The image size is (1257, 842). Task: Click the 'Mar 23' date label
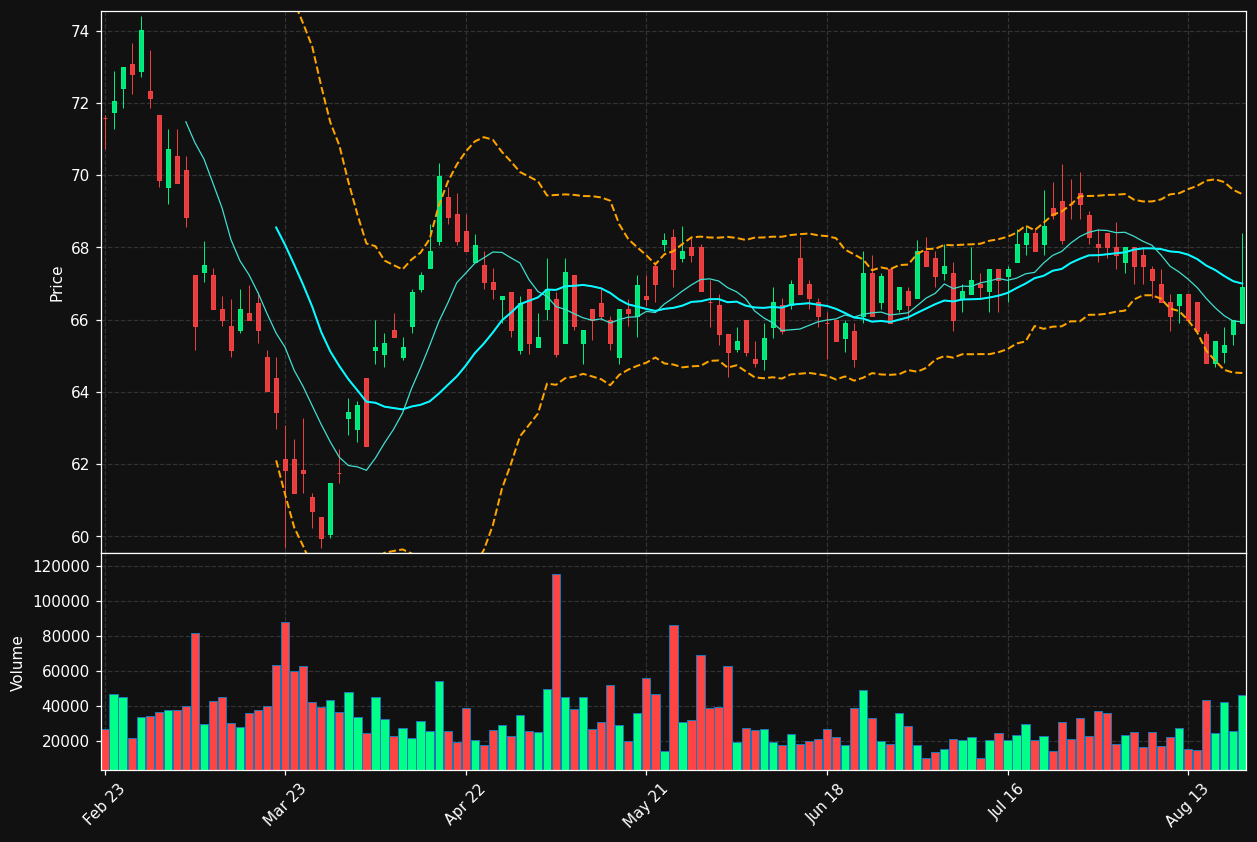[286, 805]
